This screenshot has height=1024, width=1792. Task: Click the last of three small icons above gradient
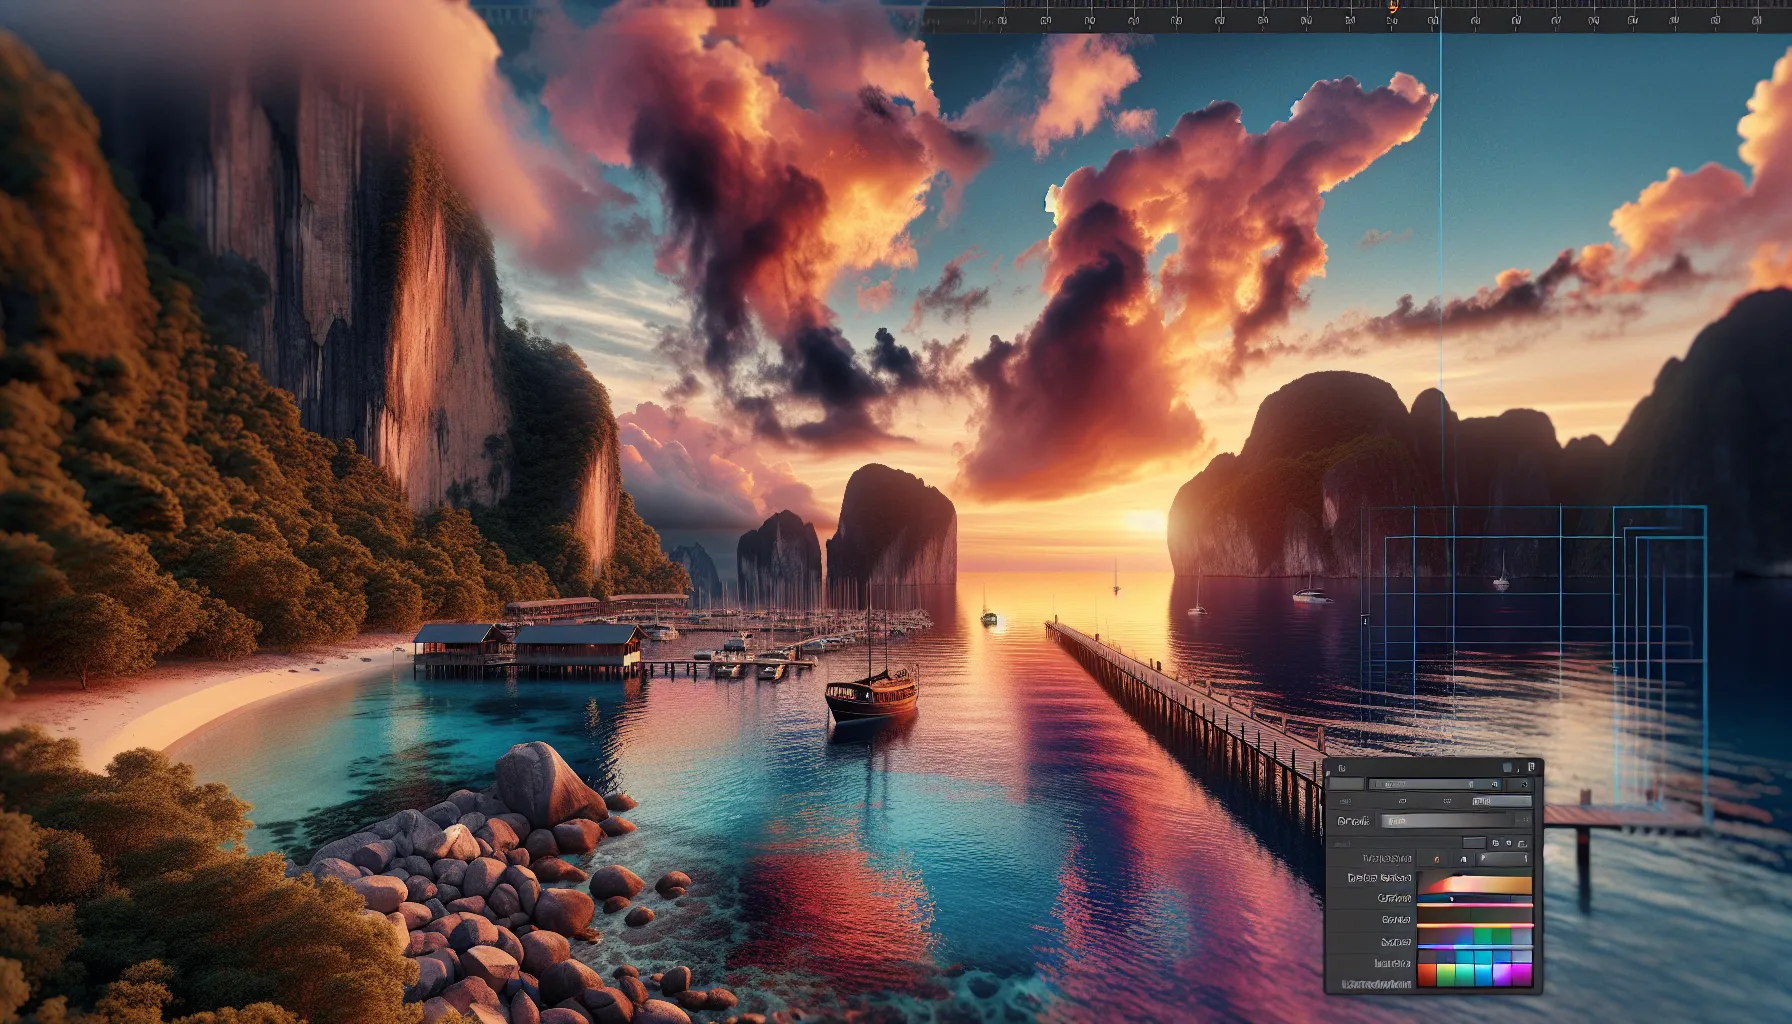coord(1522,844)
